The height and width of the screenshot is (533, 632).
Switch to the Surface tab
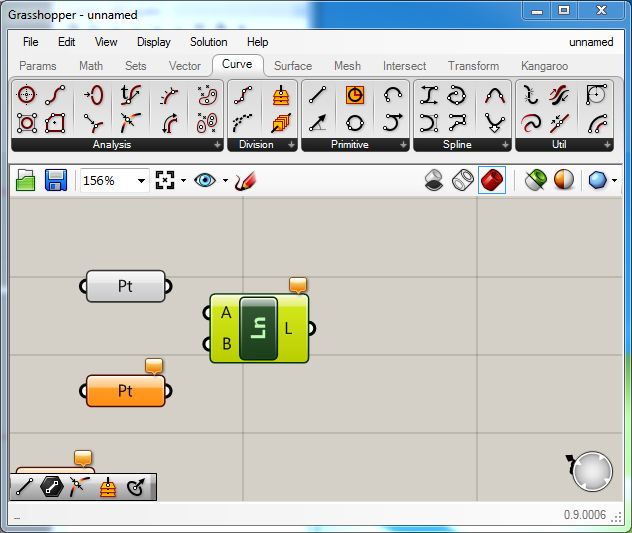pyautogui.click(x=293, y=66)
